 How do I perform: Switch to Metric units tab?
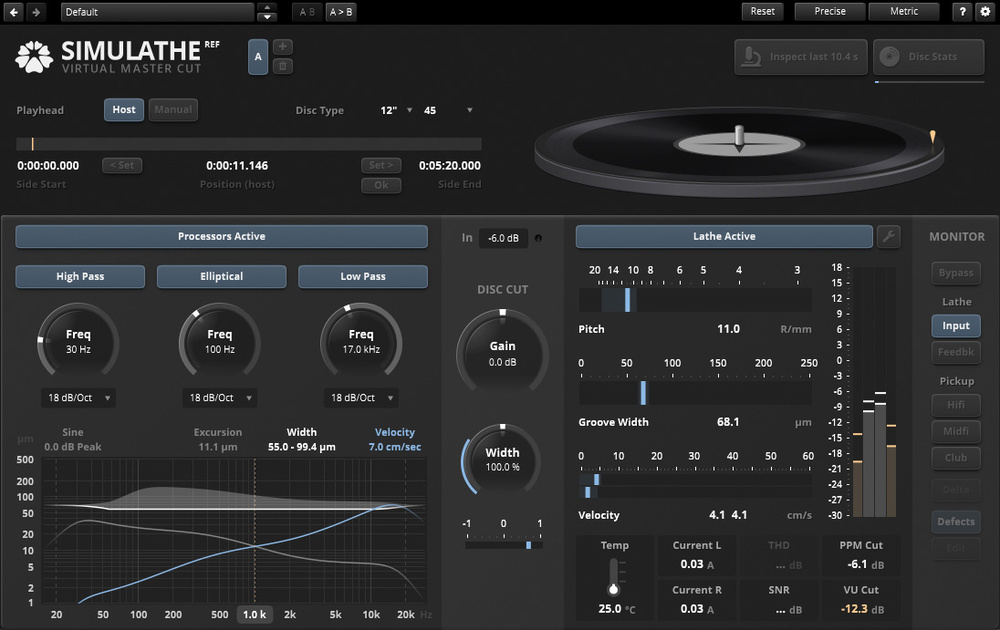(x=906, y=12)
